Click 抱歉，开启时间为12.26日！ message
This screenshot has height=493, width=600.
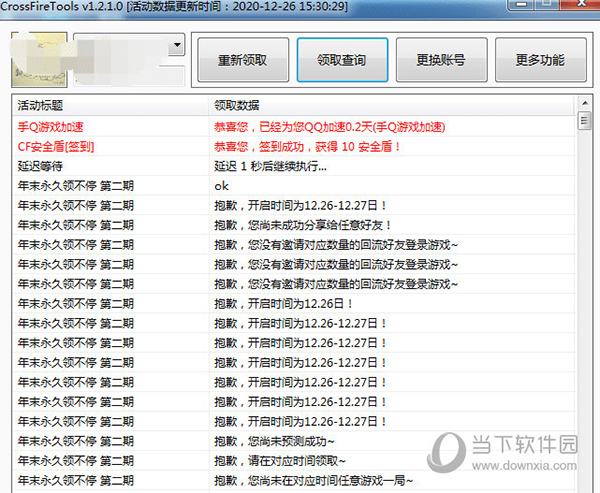point(284,304)
